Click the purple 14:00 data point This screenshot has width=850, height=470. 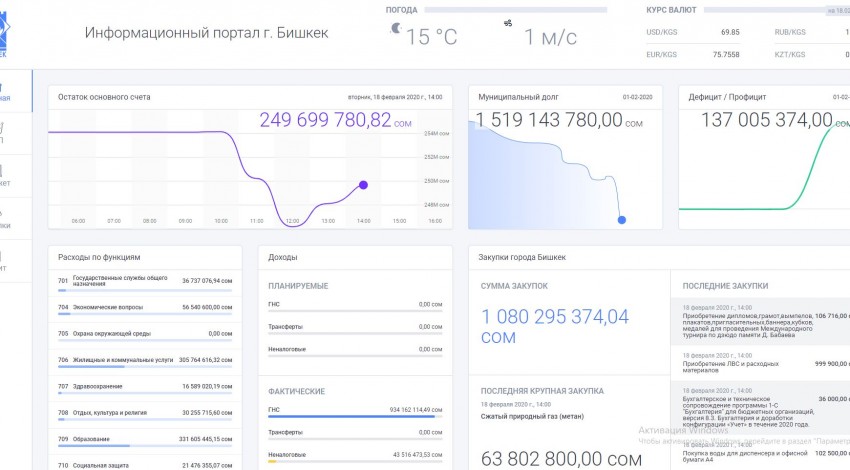(x=363, y=185)
